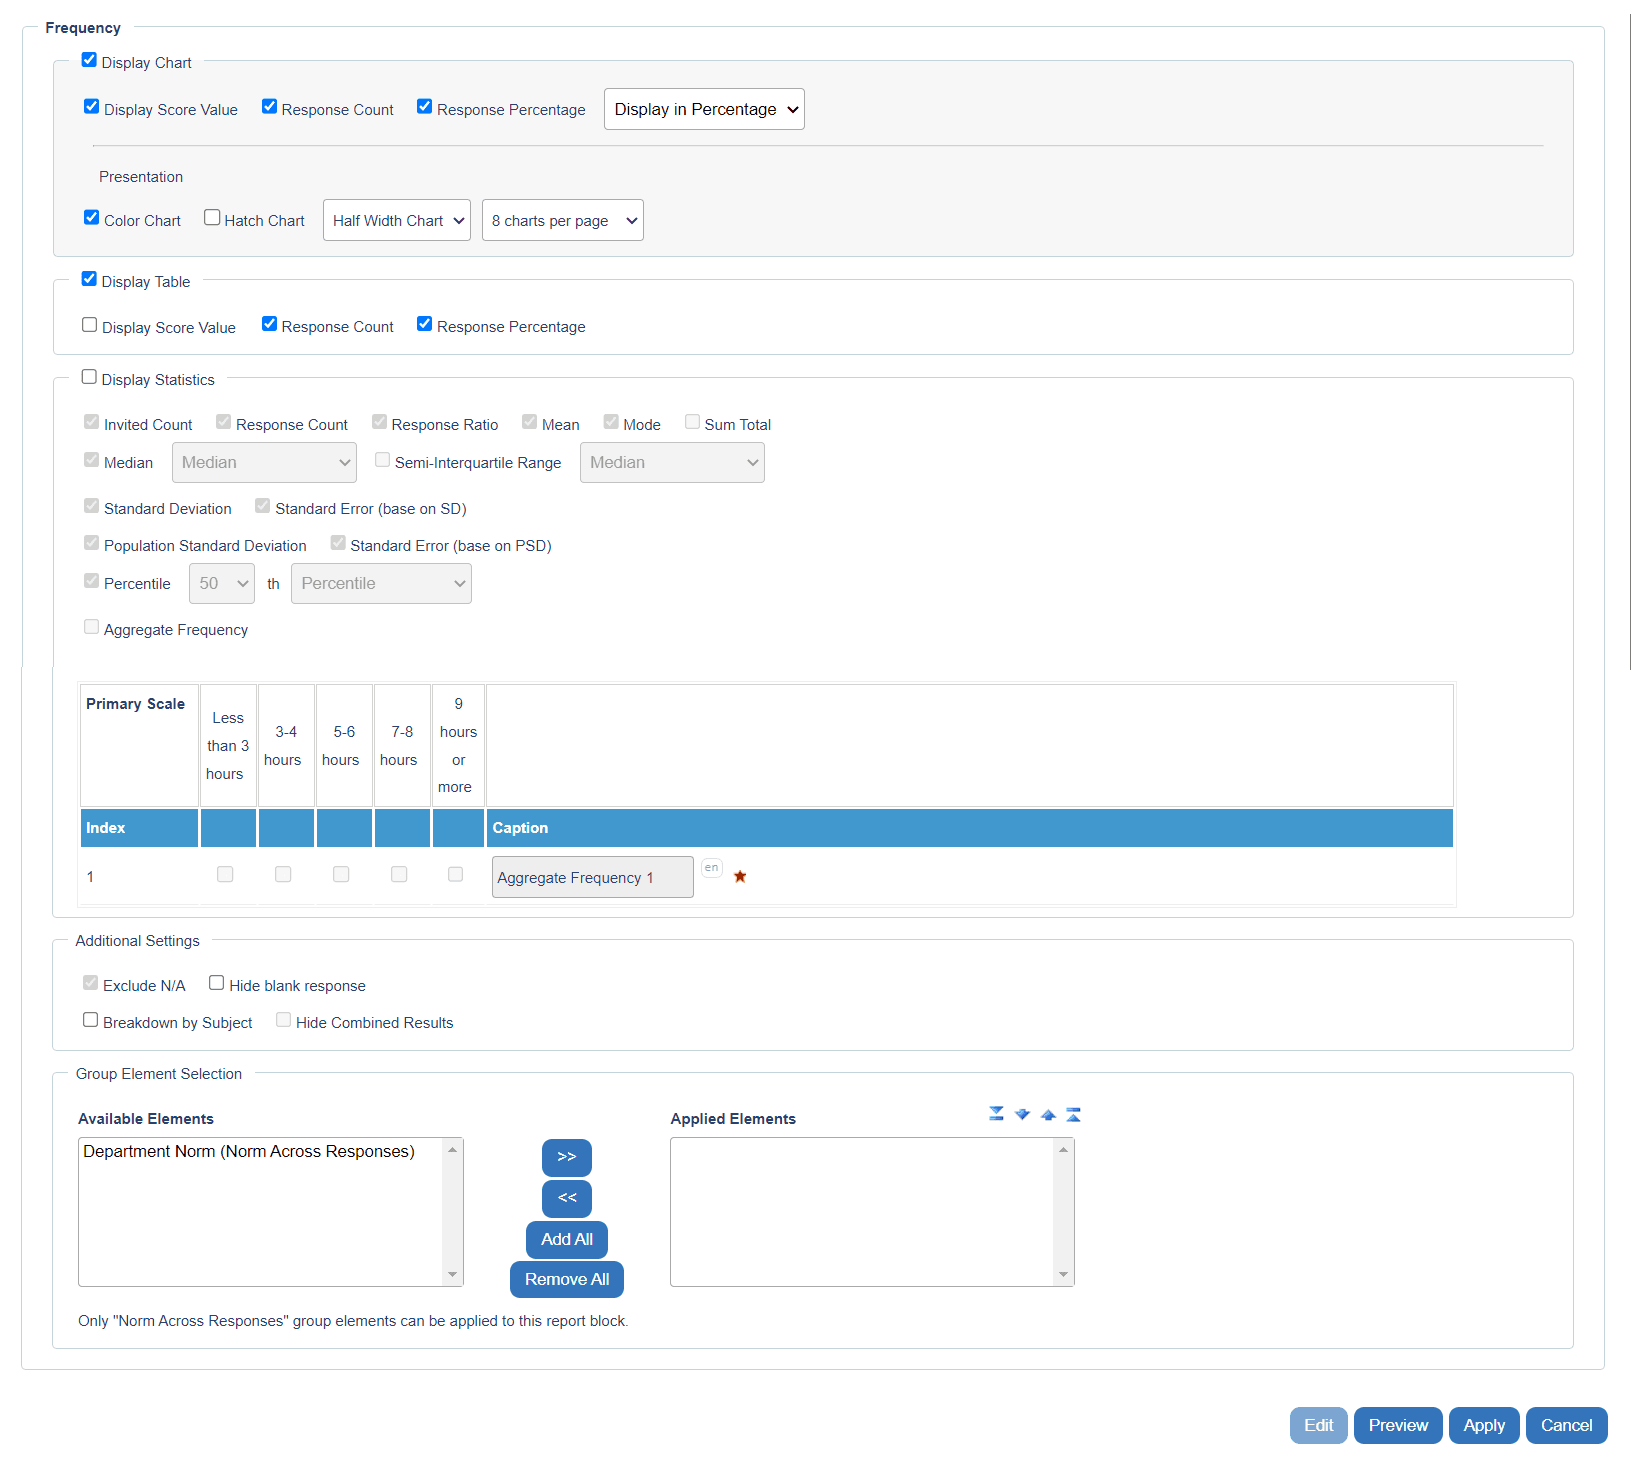Click the >> move-right button
This screenshot has height=1475, width=1641.
click(567, 1158)
